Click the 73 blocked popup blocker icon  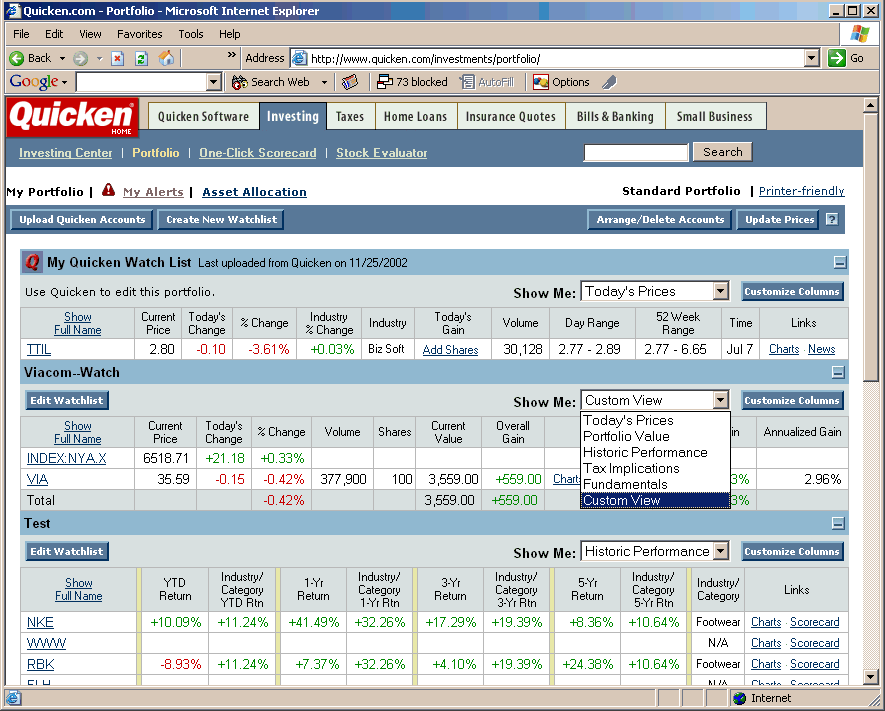click(x=384, y=82)
